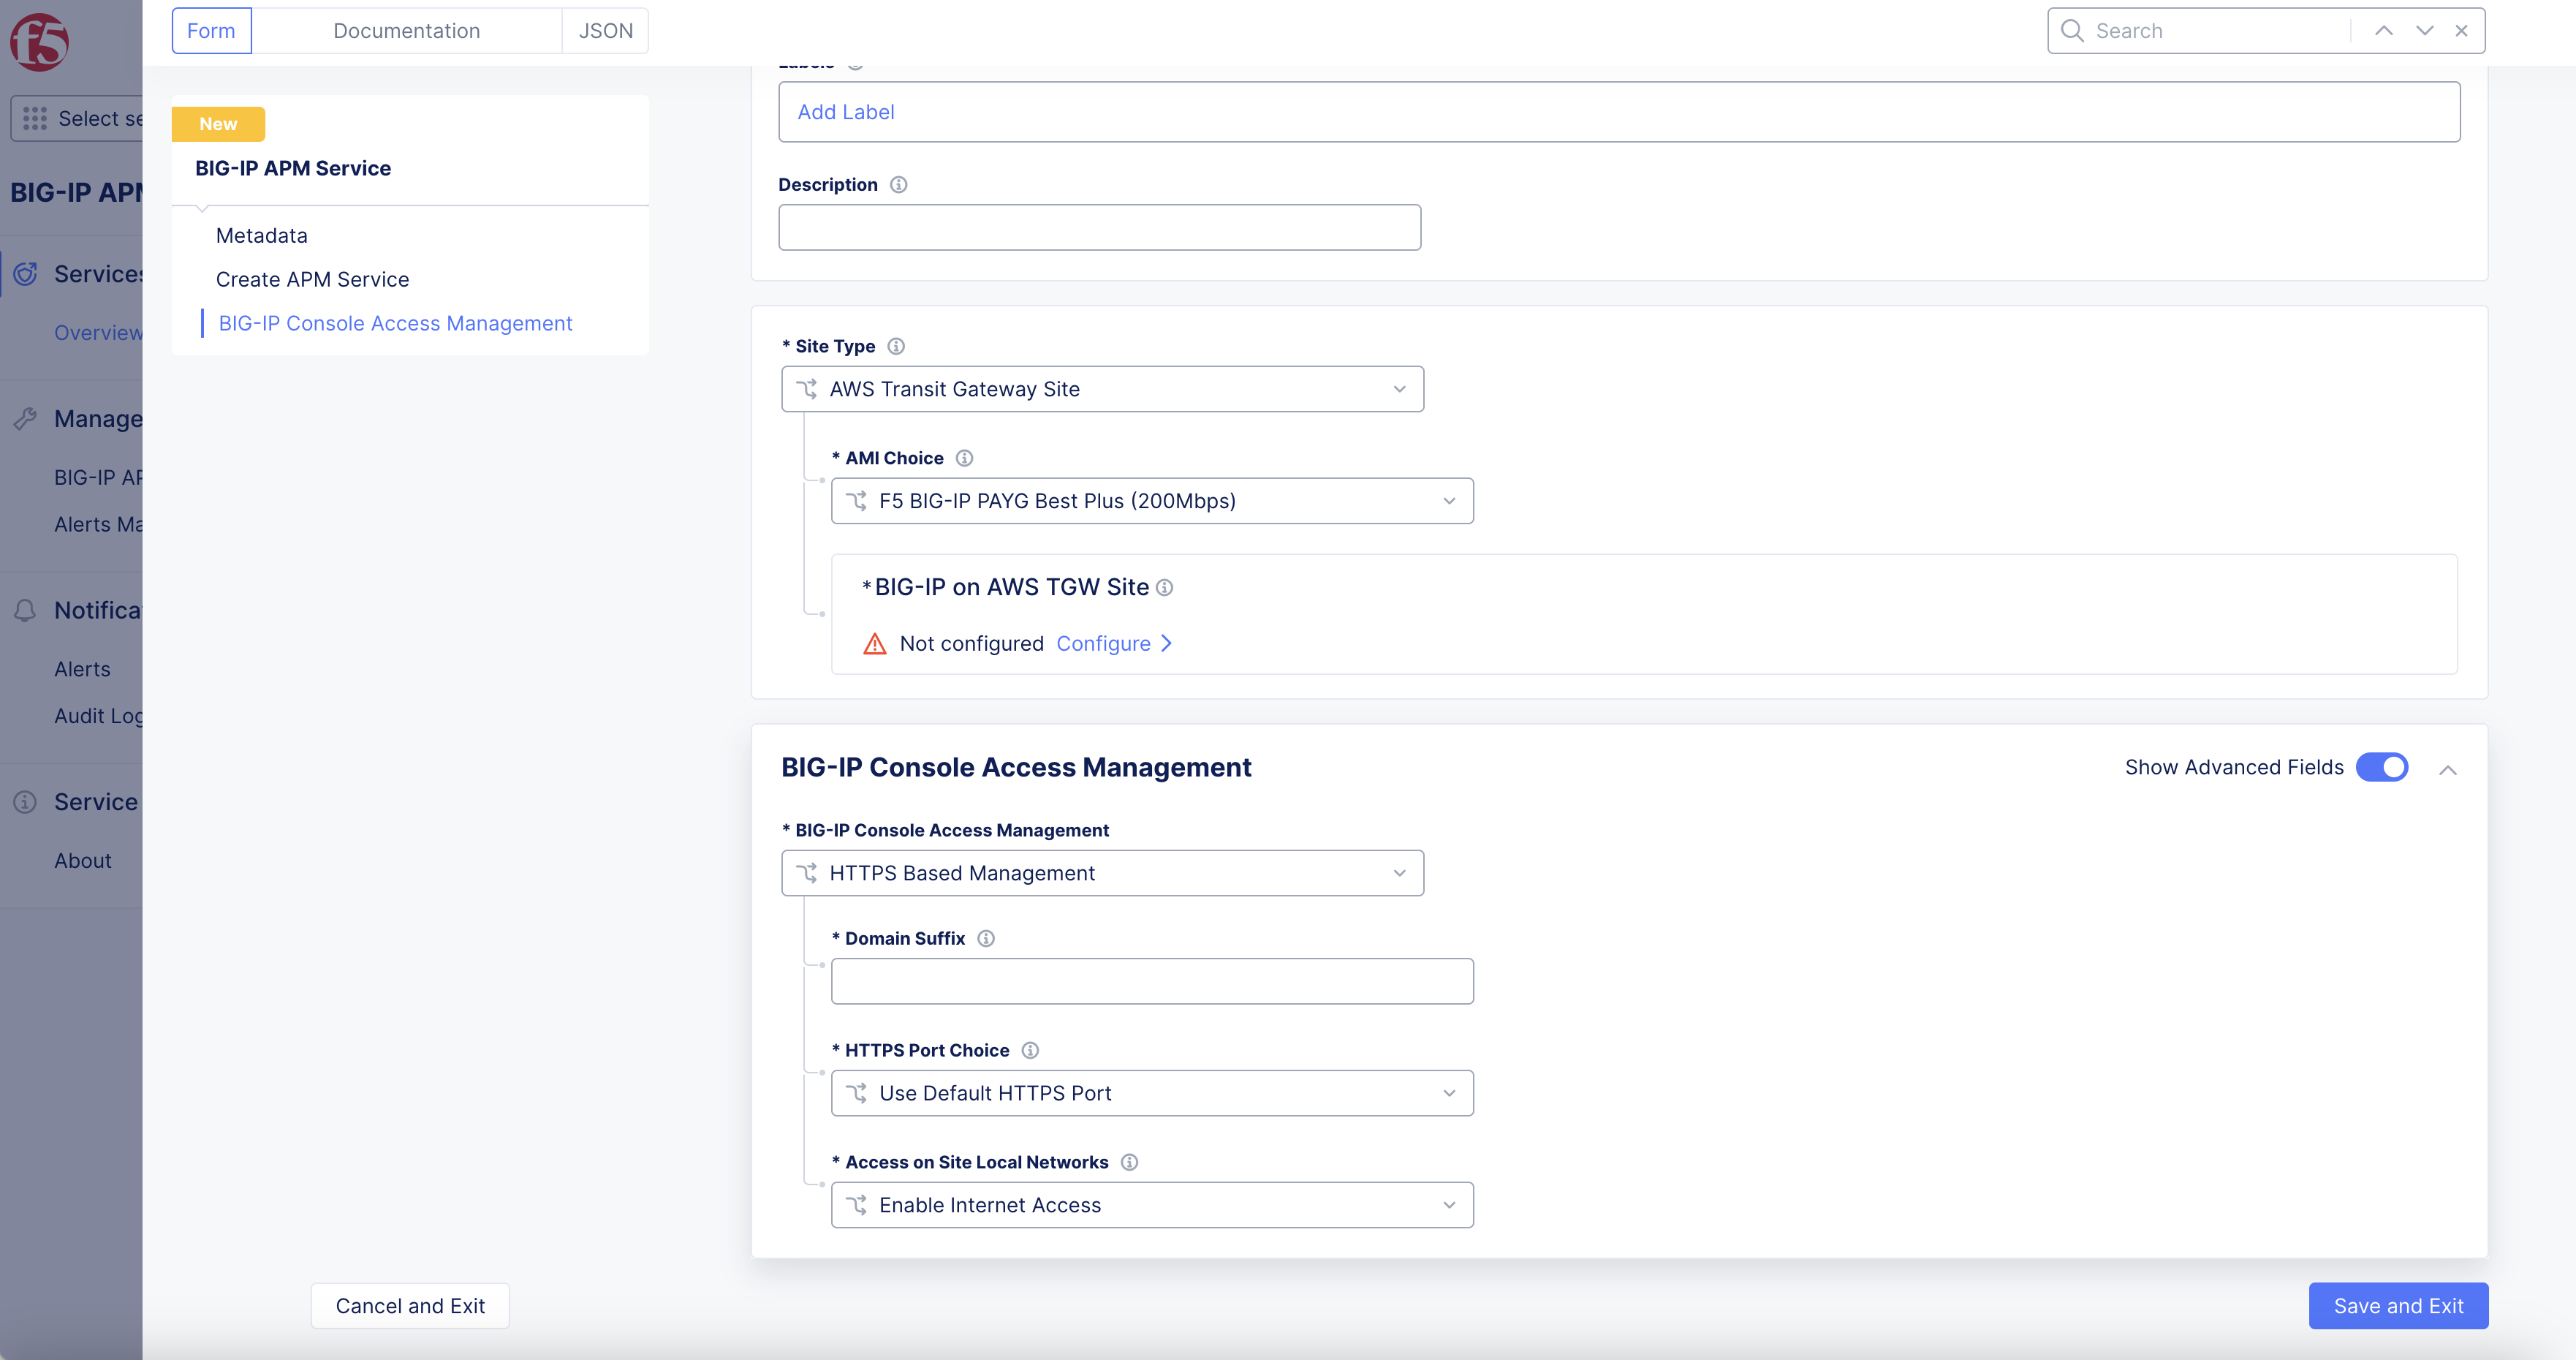
Task: Click info icon next to BIG-IP on AWS TGW Site
Action: pyautogui.click(x=1164, y=588)
